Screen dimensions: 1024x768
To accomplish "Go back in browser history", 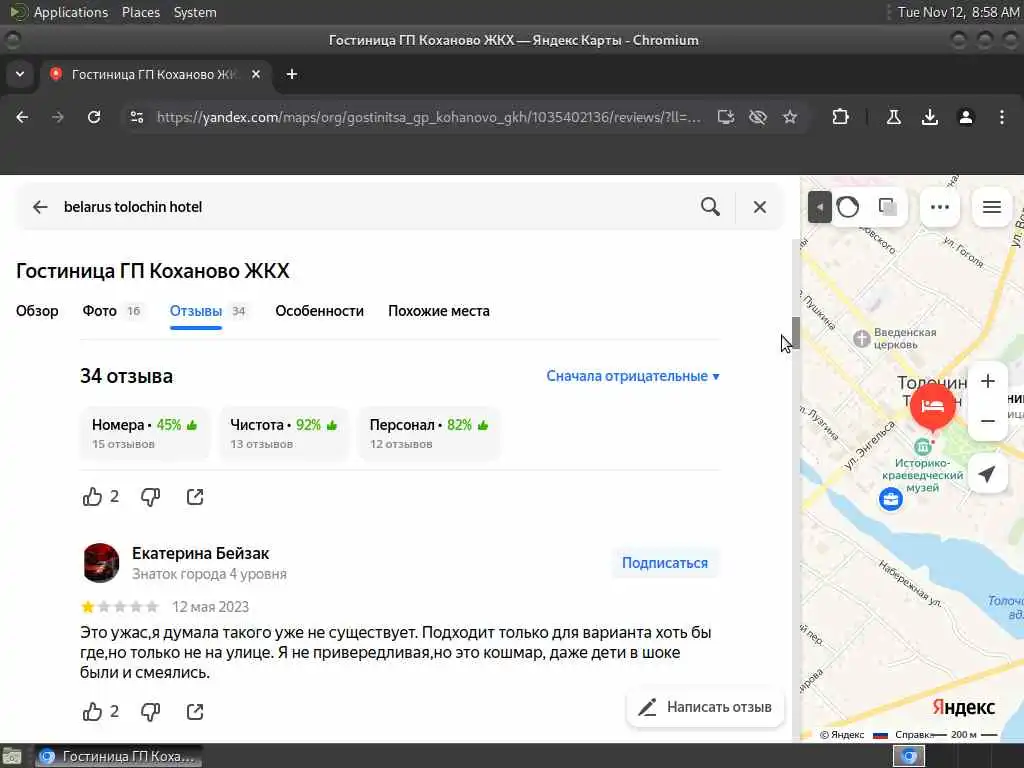I will [22, 117].
